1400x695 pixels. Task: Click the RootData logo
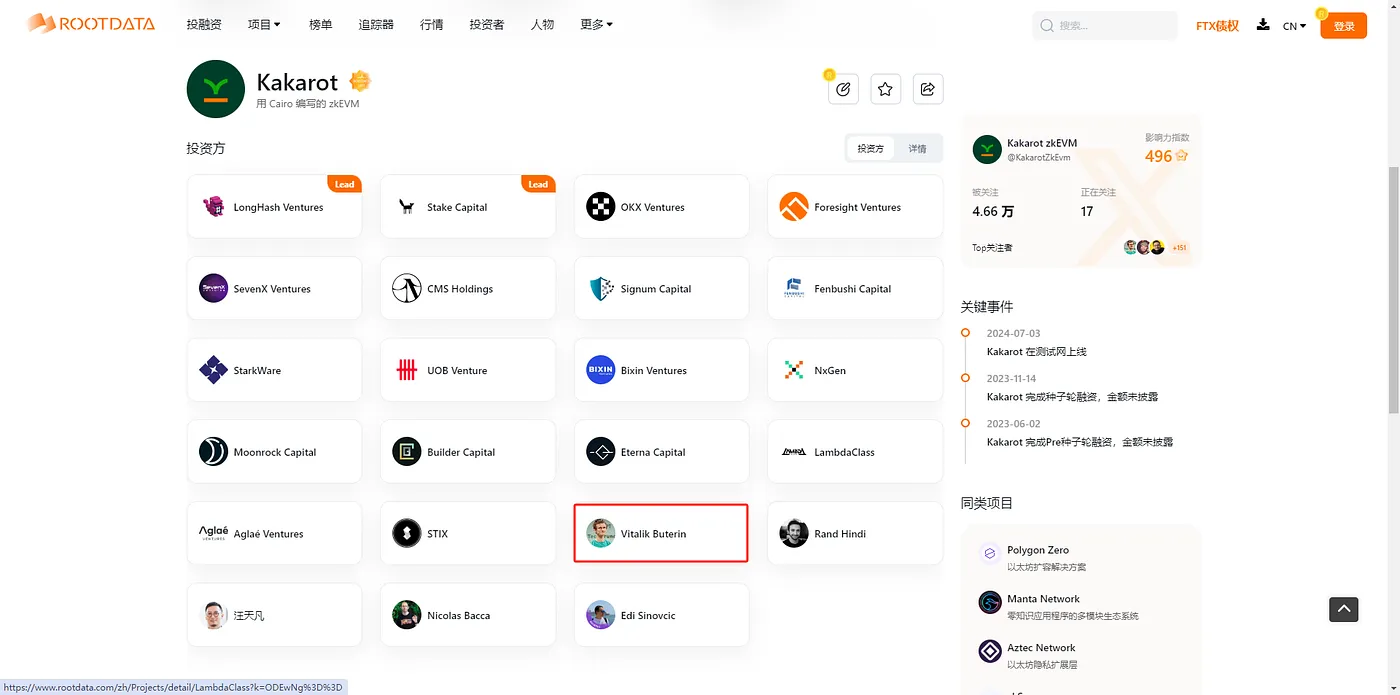coord(91,24)
